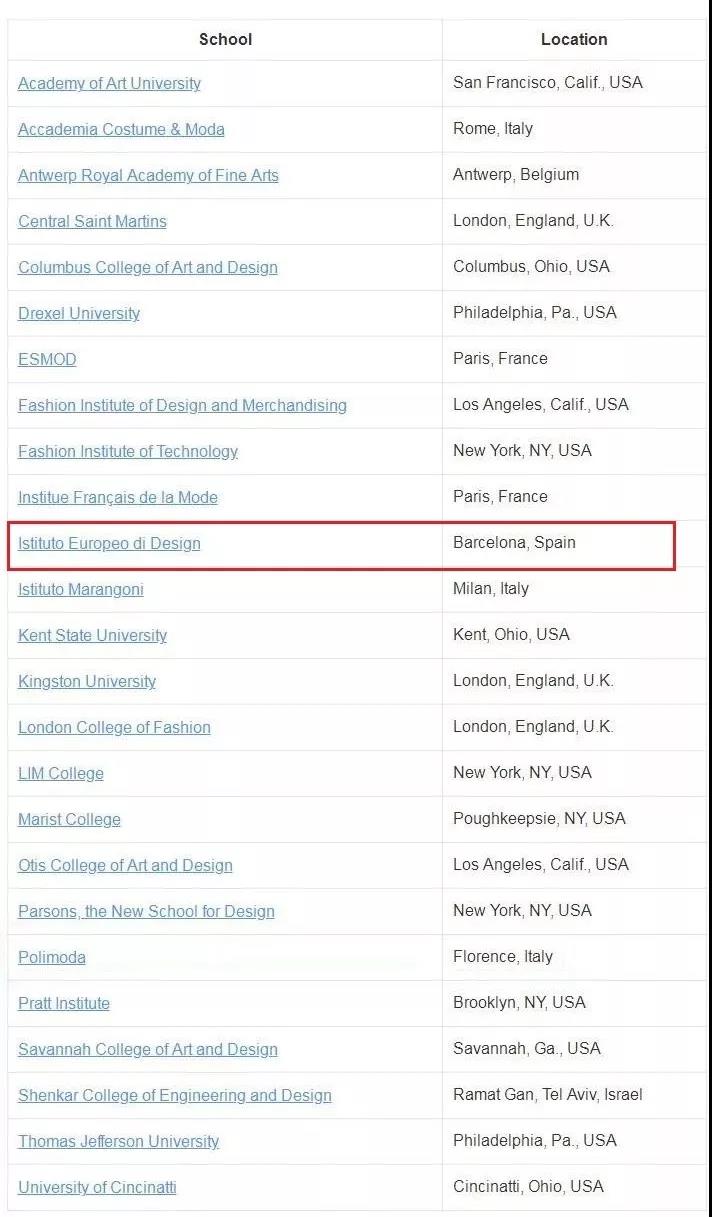
Task: Open the Polimoda school link
Action: 52,958
